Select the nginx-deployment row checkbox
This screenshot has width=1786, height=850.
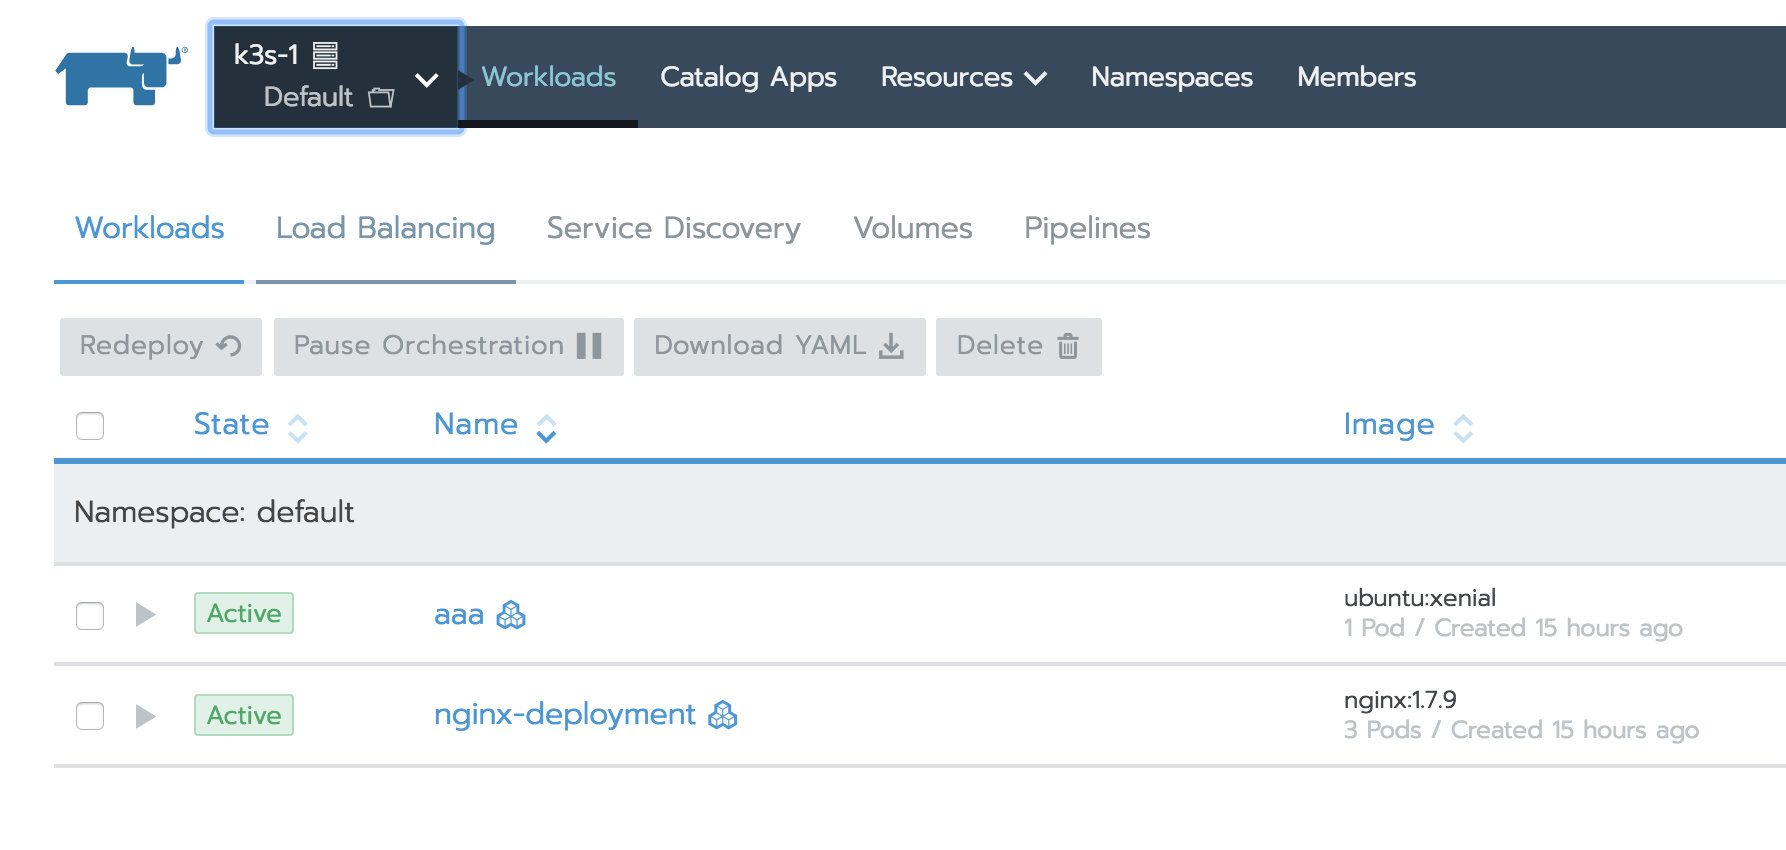[90, 716]
